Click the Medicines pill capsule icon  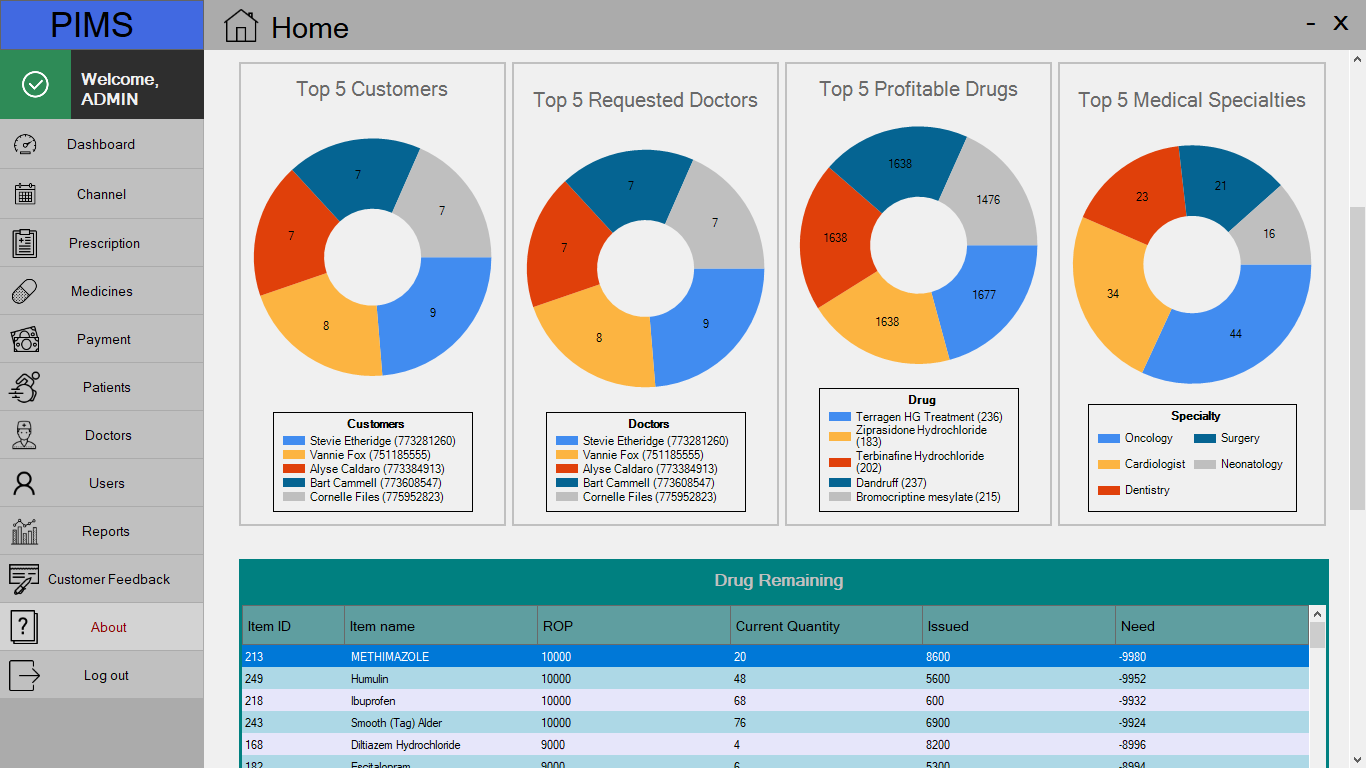click(25, 290)
